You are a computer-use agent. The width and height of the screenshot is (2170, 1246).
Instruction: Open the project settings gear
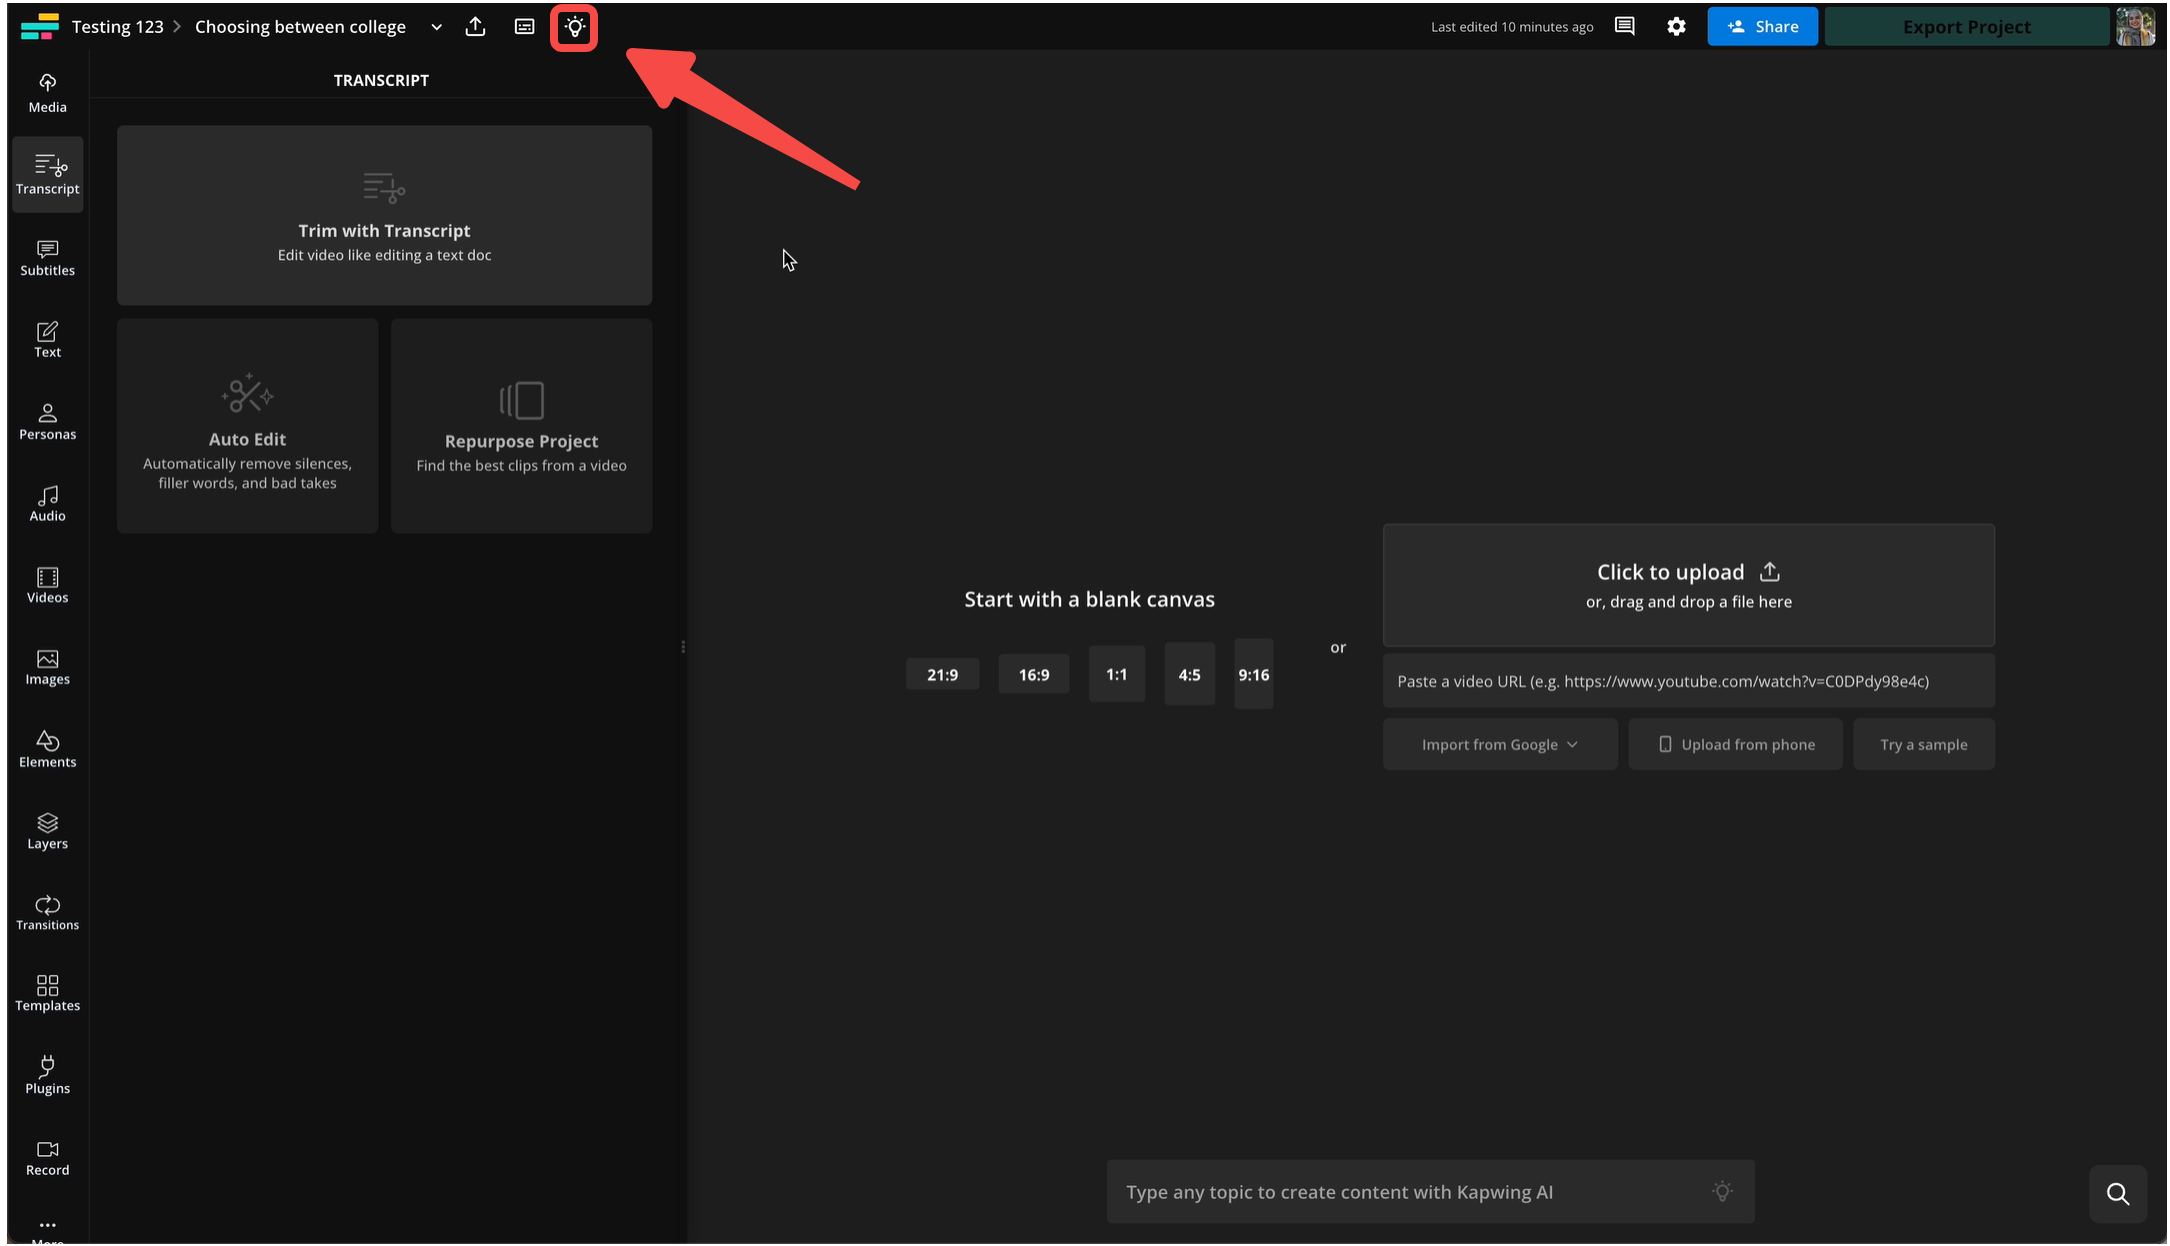click(x=1675, y=26)
